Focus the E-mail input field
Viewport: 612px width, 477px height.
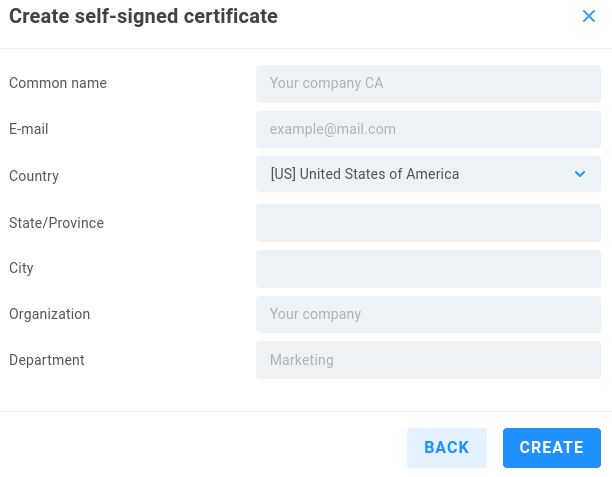[428, 130]
